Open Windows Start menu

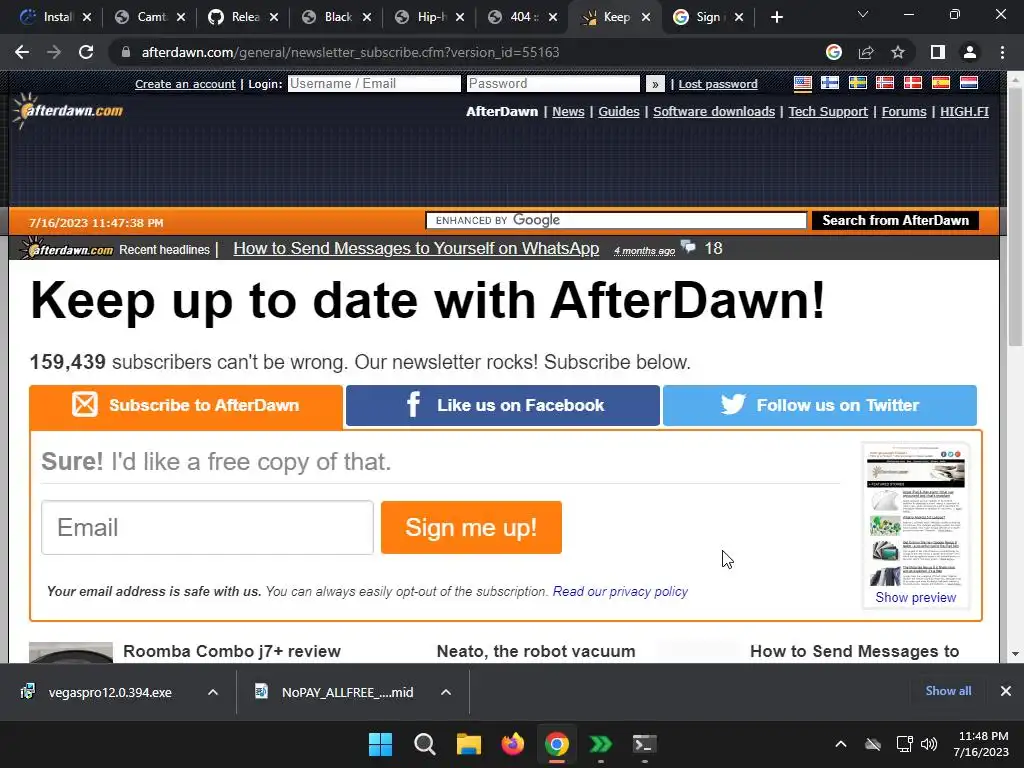point(380,744)
